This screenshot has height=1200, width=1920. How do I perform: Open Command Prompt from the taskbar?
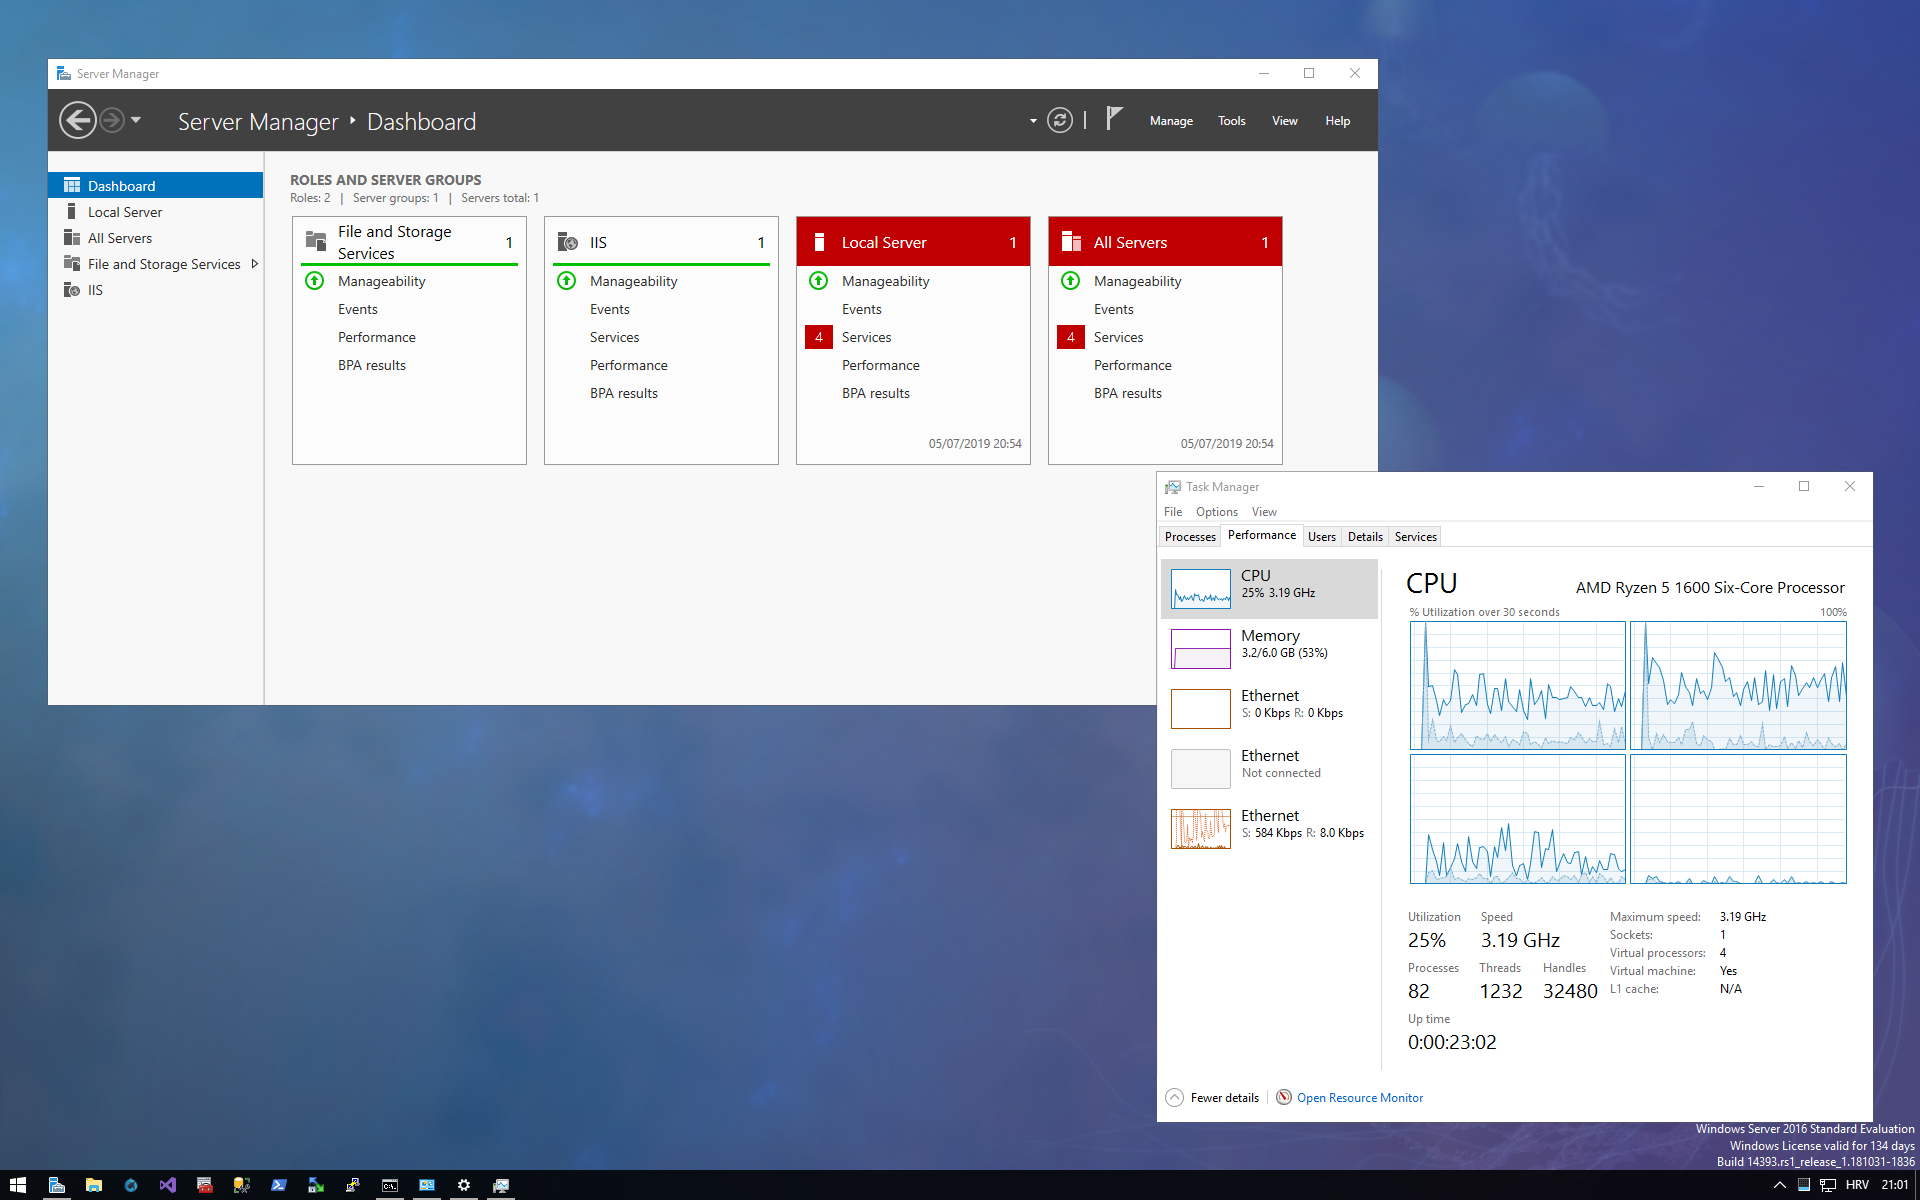tap(390, 1185)
